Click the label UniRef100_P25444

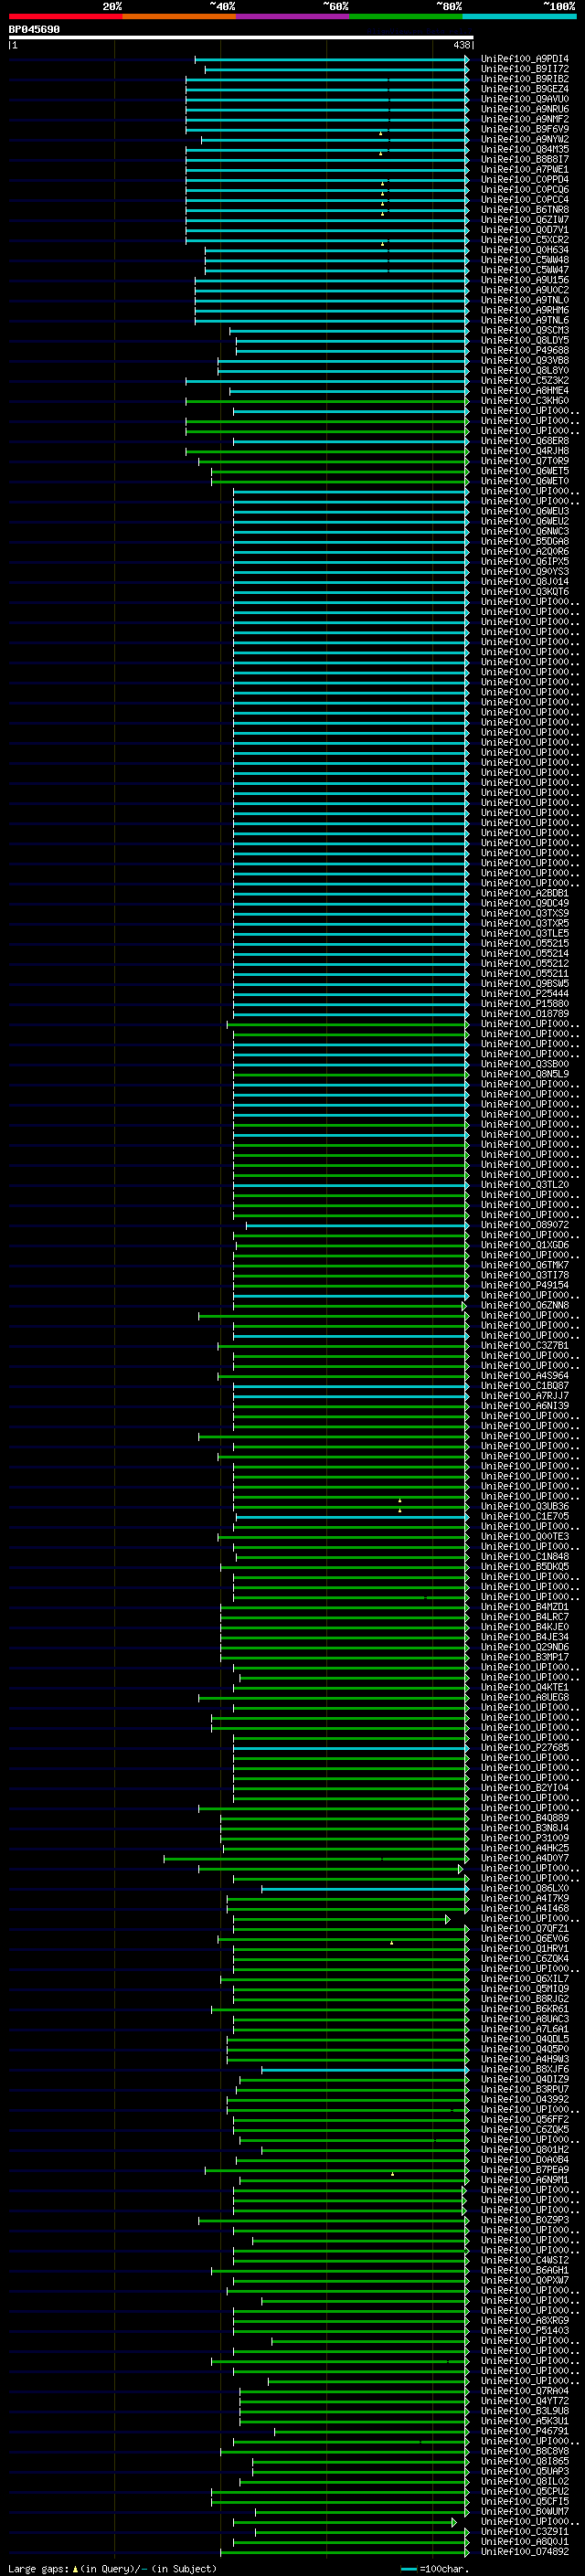pos(524,993)
